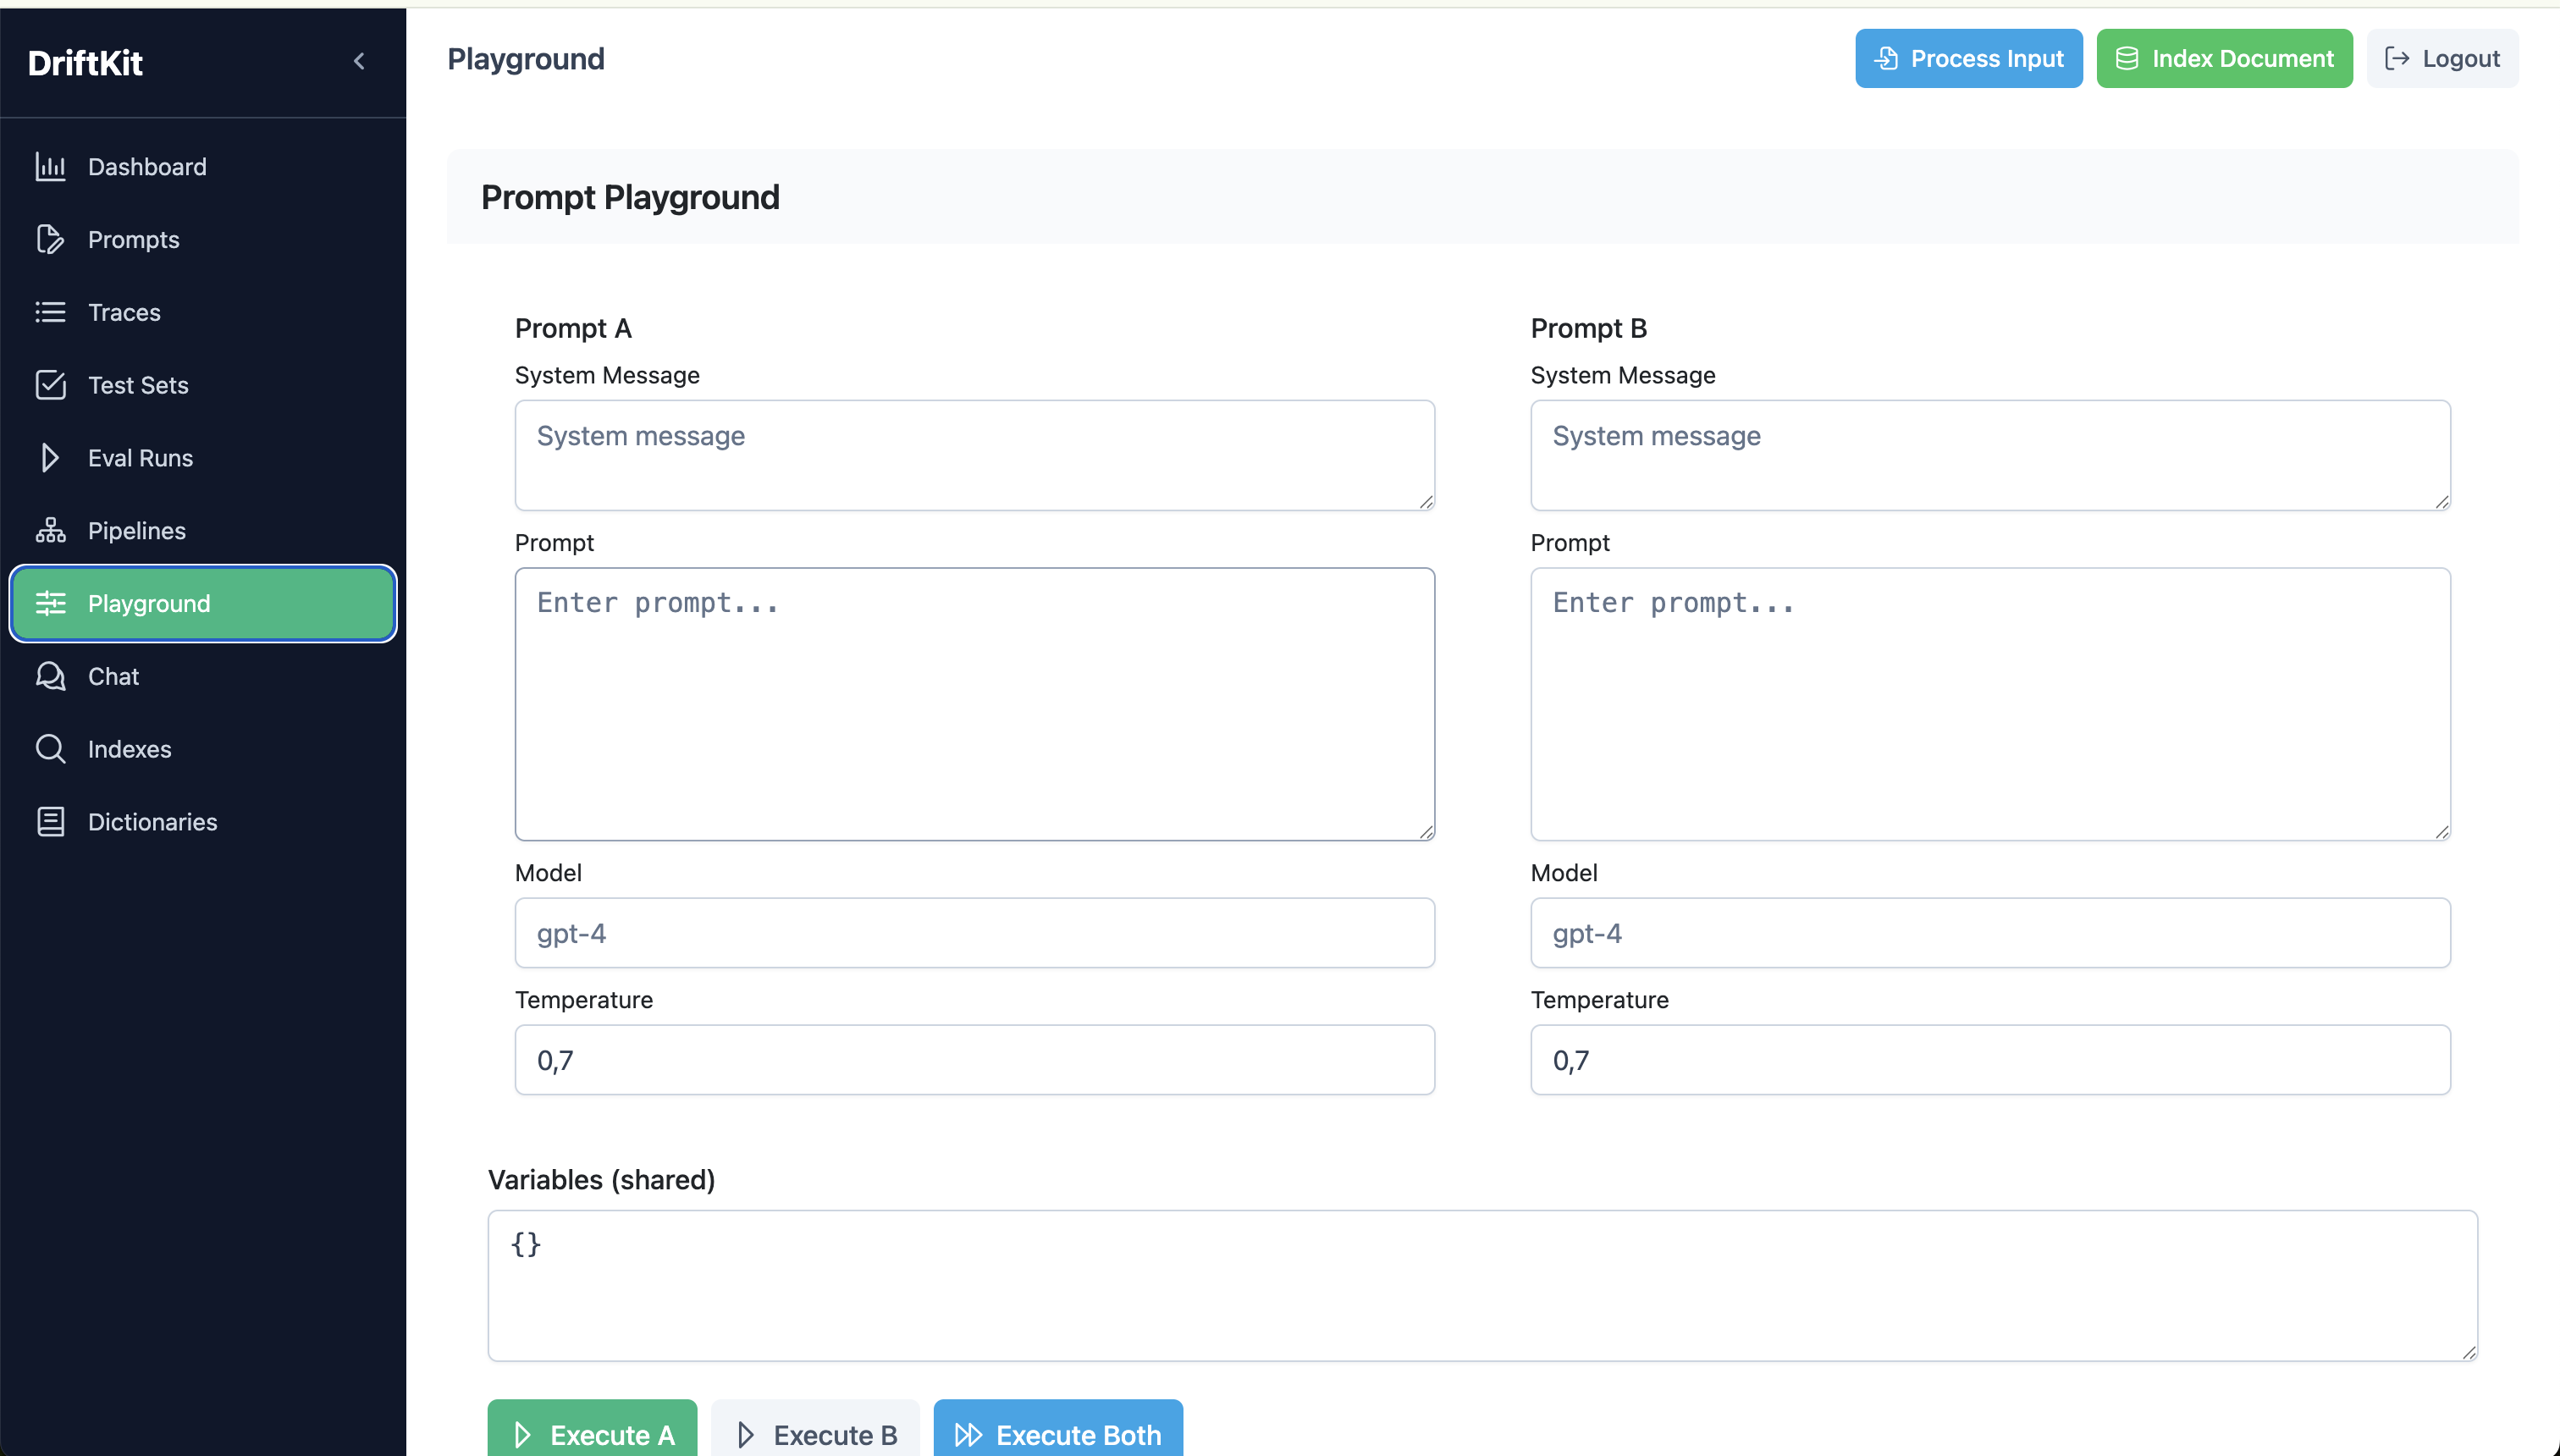Grab the Variables textarea resize handle

pos(2469,1352)
